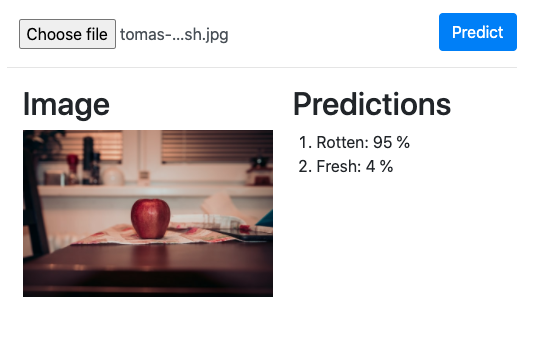Click the tablet lying on the table
Screen dimensions: 540x362
click(243, 234)
